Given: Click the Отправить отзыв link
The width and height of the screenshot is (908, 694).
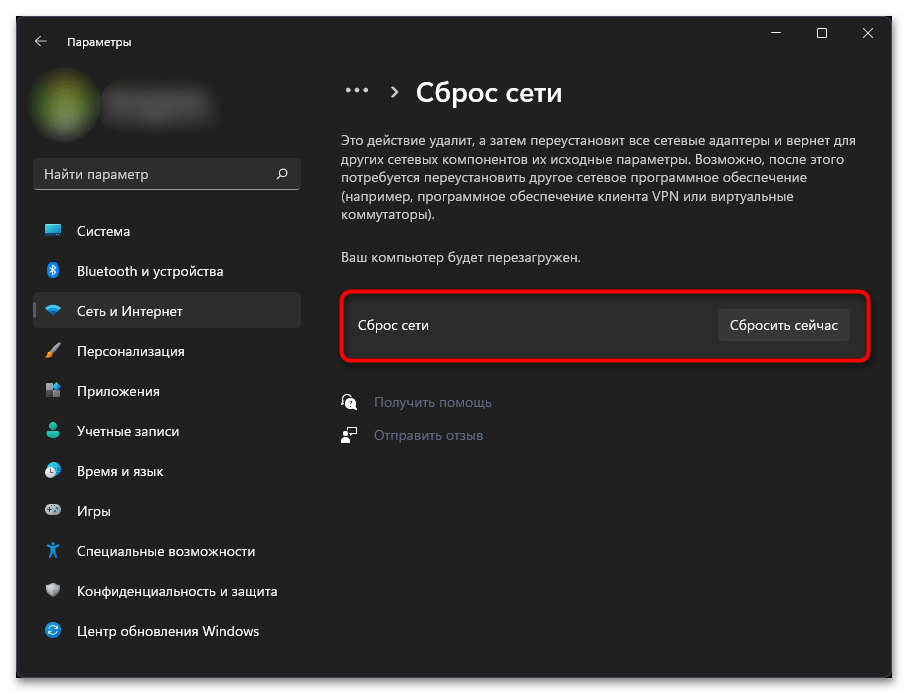Looking at the screenshot, I should click(428, 435).
